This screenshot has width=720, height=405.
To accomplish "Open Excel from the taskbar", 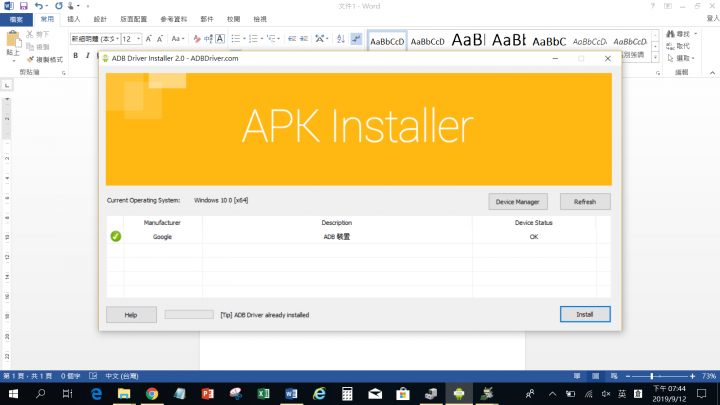I will 264,394.
